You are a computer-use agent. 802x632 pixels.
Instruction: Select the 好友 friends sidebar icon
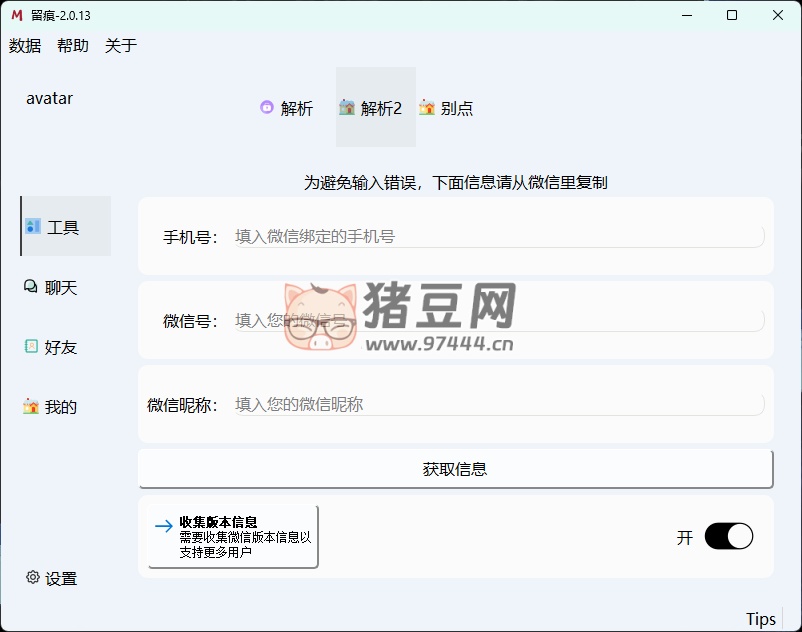pos(31,347)
